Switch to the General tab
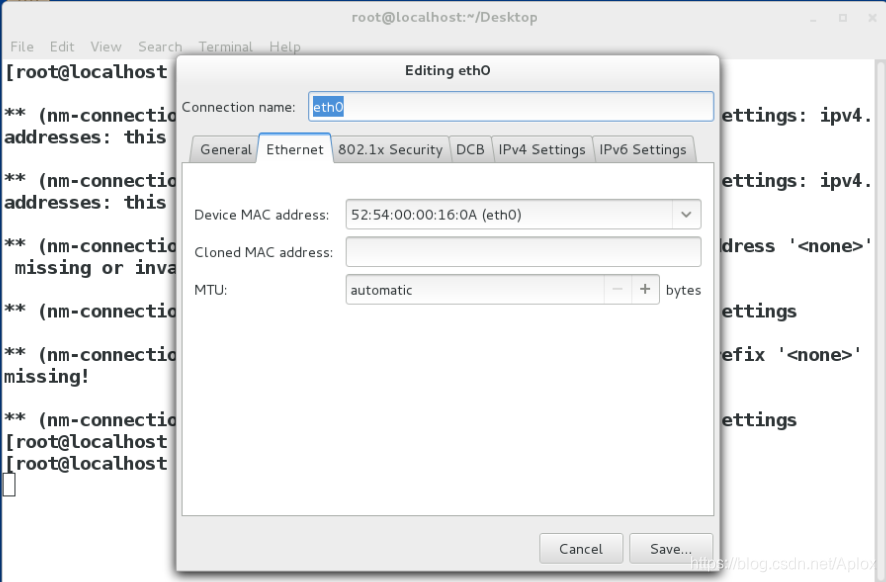 click(225, 150)
